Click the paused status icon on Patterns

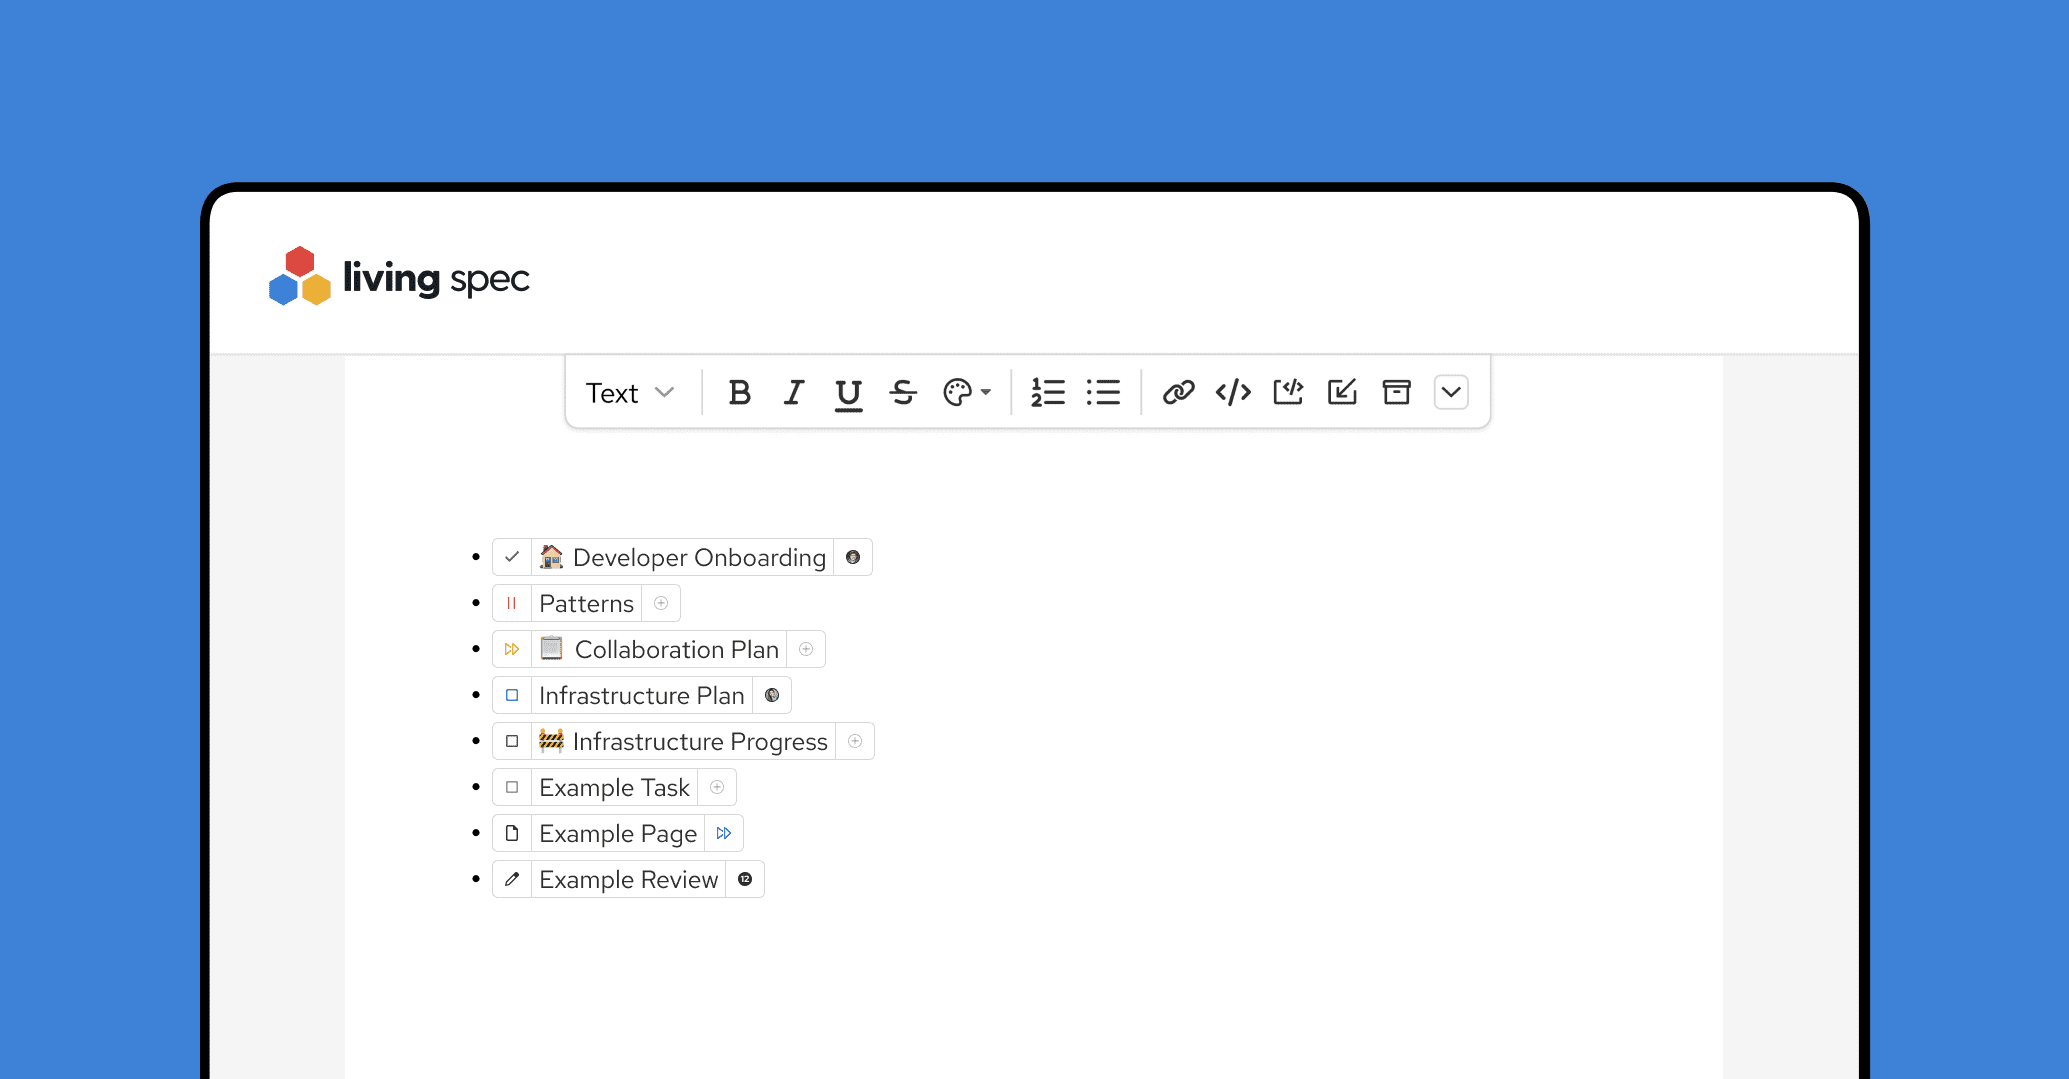coord(512,603)
